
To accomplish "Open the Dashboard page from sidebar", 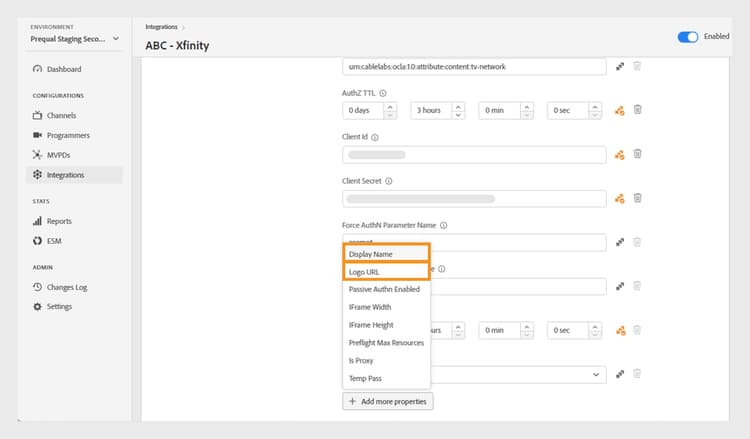I will click(x=63, y=69).
